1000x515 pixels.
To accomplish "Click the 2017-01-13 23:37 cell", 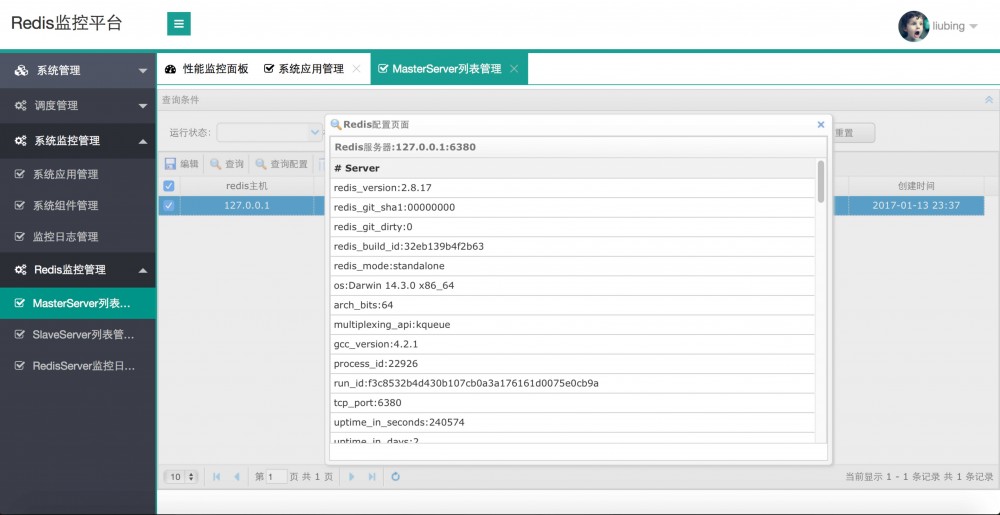I will point(916,205).
